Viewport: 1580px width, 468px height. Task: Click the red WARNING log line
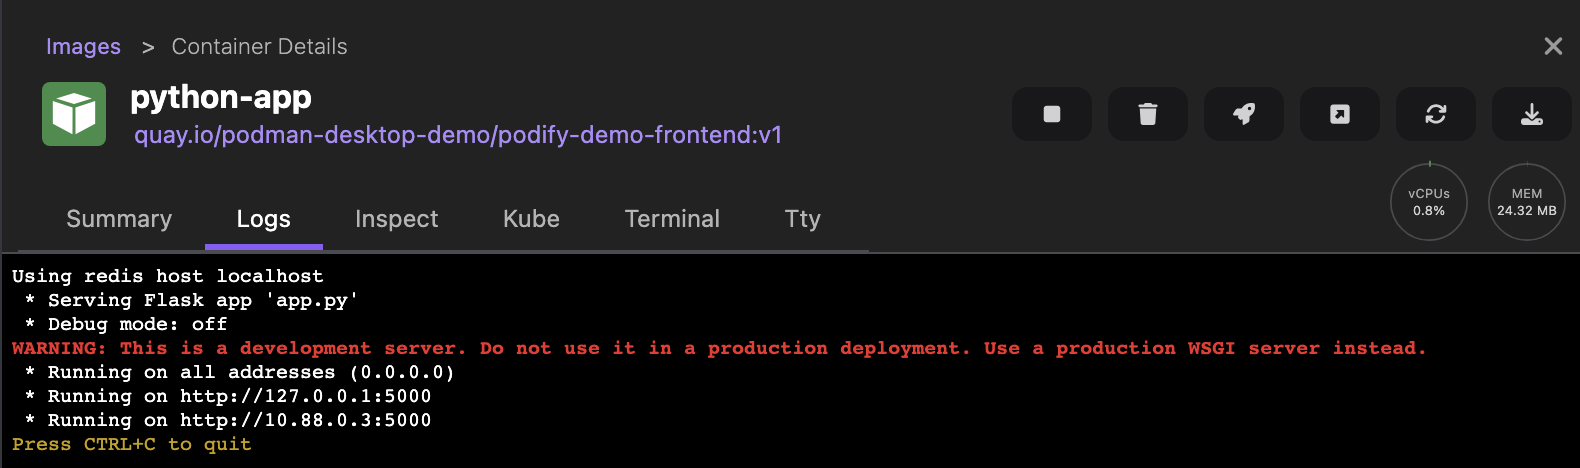coord(718,348)
